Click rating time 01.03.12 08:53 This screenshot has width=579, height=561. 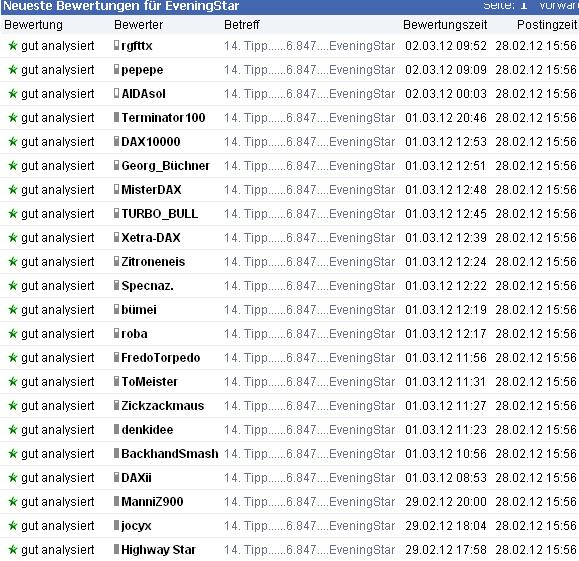click(x=446, y=478)
